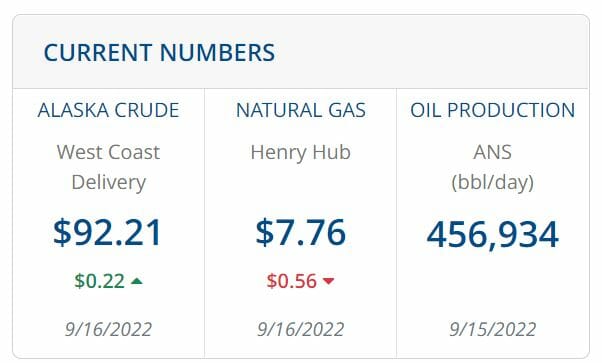The width and height of the screenshot is (602, 363).
Task: Click the red down arrow beside $0.56
Action: (328, 281)
